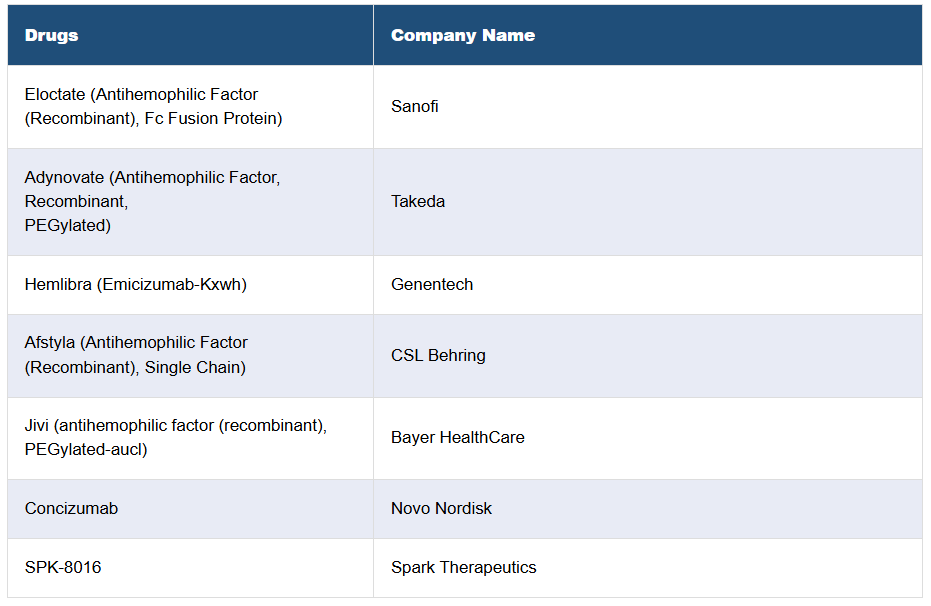The width and height of the screenshot is (931, 606).
Task: Click the CSL Behring cell
Action: 438,356
